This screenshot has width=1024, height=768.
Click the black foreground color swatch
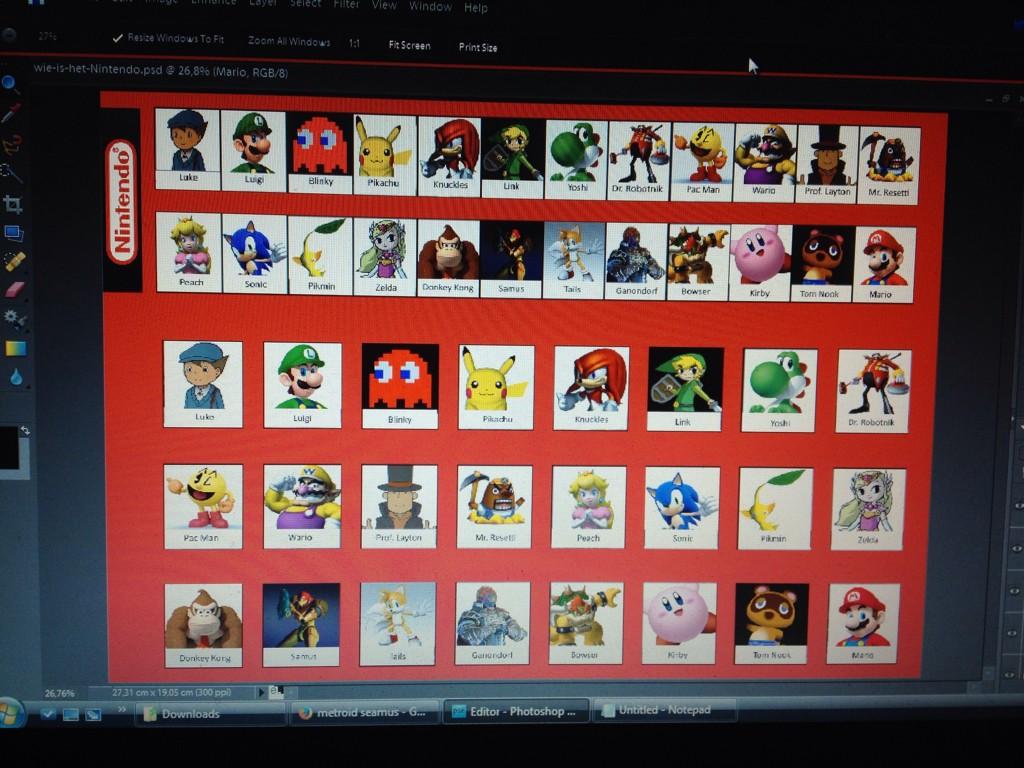[x=8, y=448]
